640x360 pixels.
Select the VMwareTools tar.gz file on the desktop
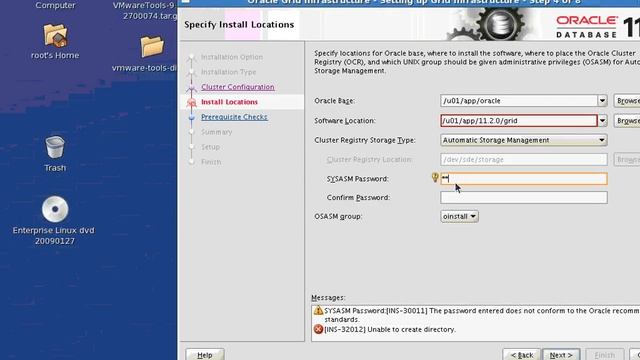[144, 11]
